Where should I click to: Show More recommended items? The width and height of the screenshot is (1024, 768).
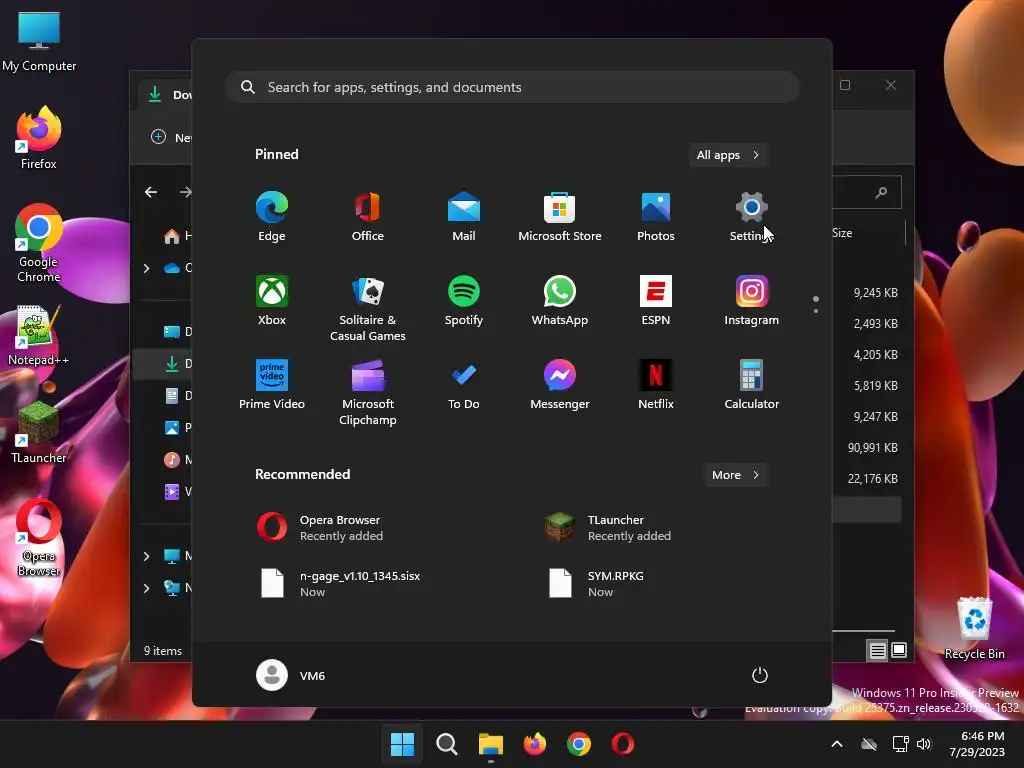pyautogui.click(x=735, y=475)
